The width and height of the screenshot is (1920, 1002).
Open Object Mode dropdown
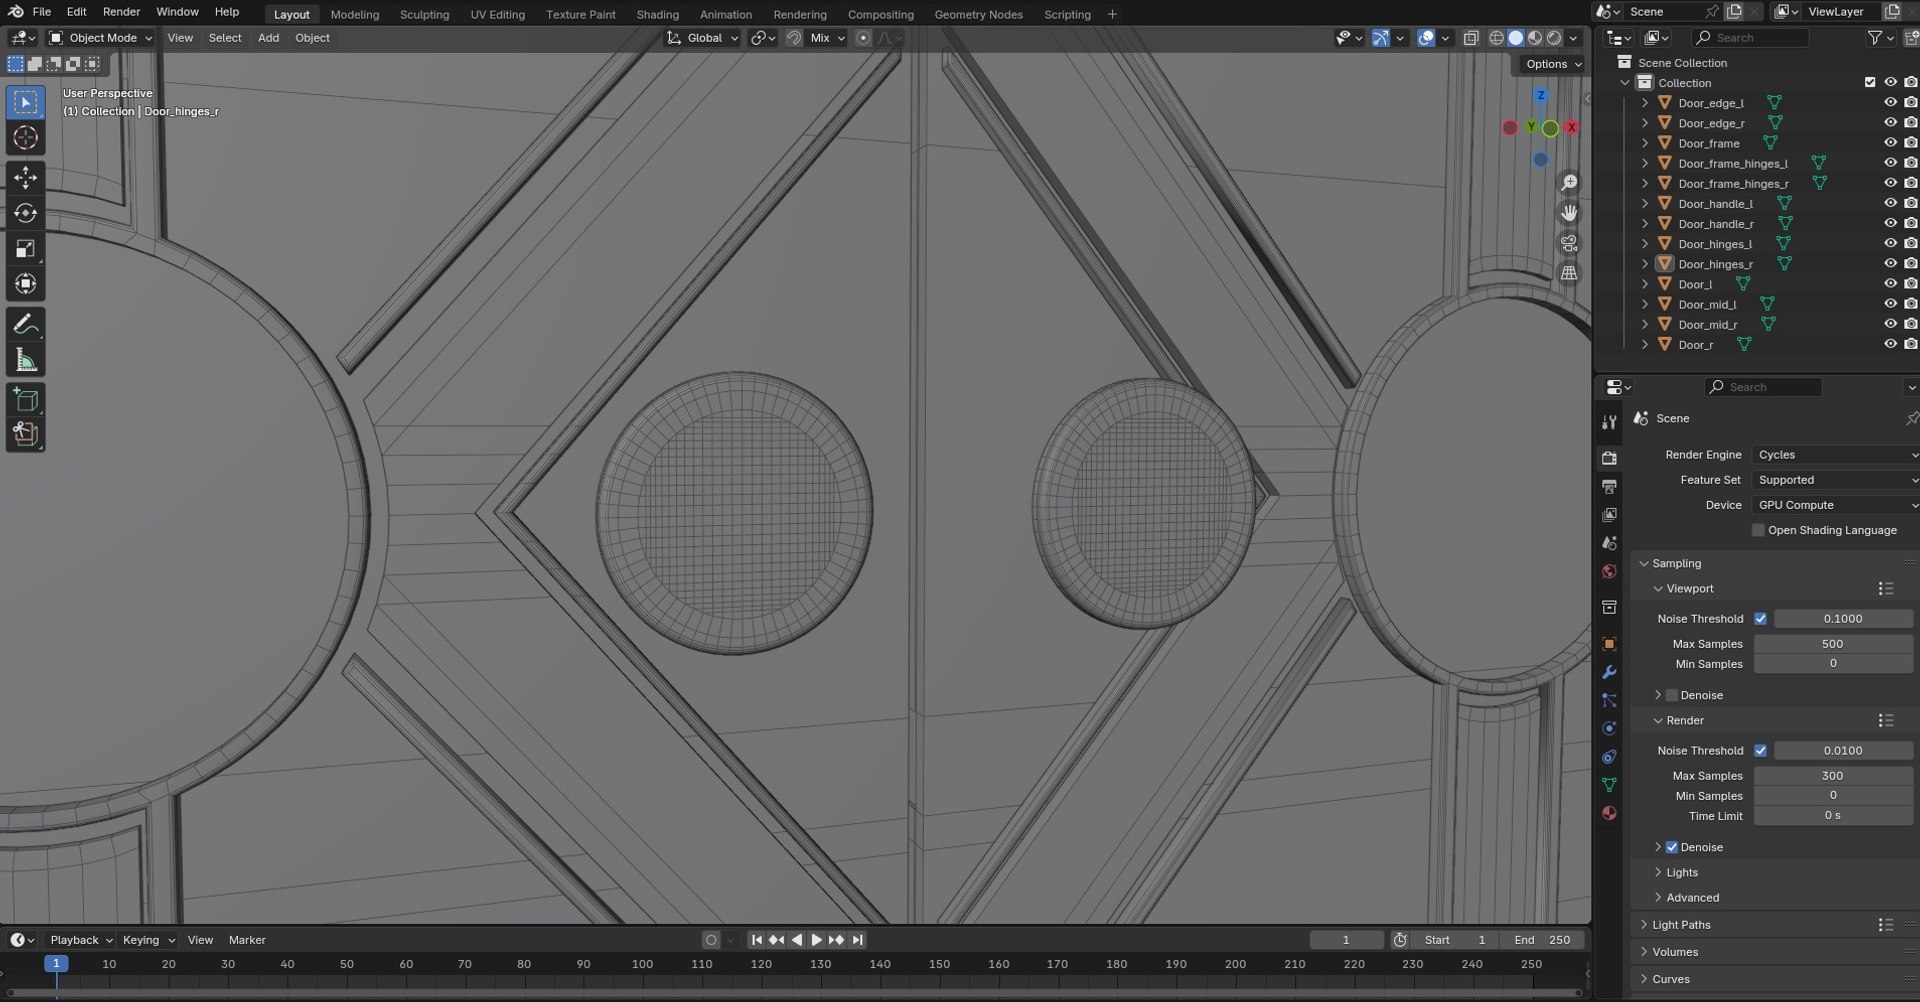point(101,38)
